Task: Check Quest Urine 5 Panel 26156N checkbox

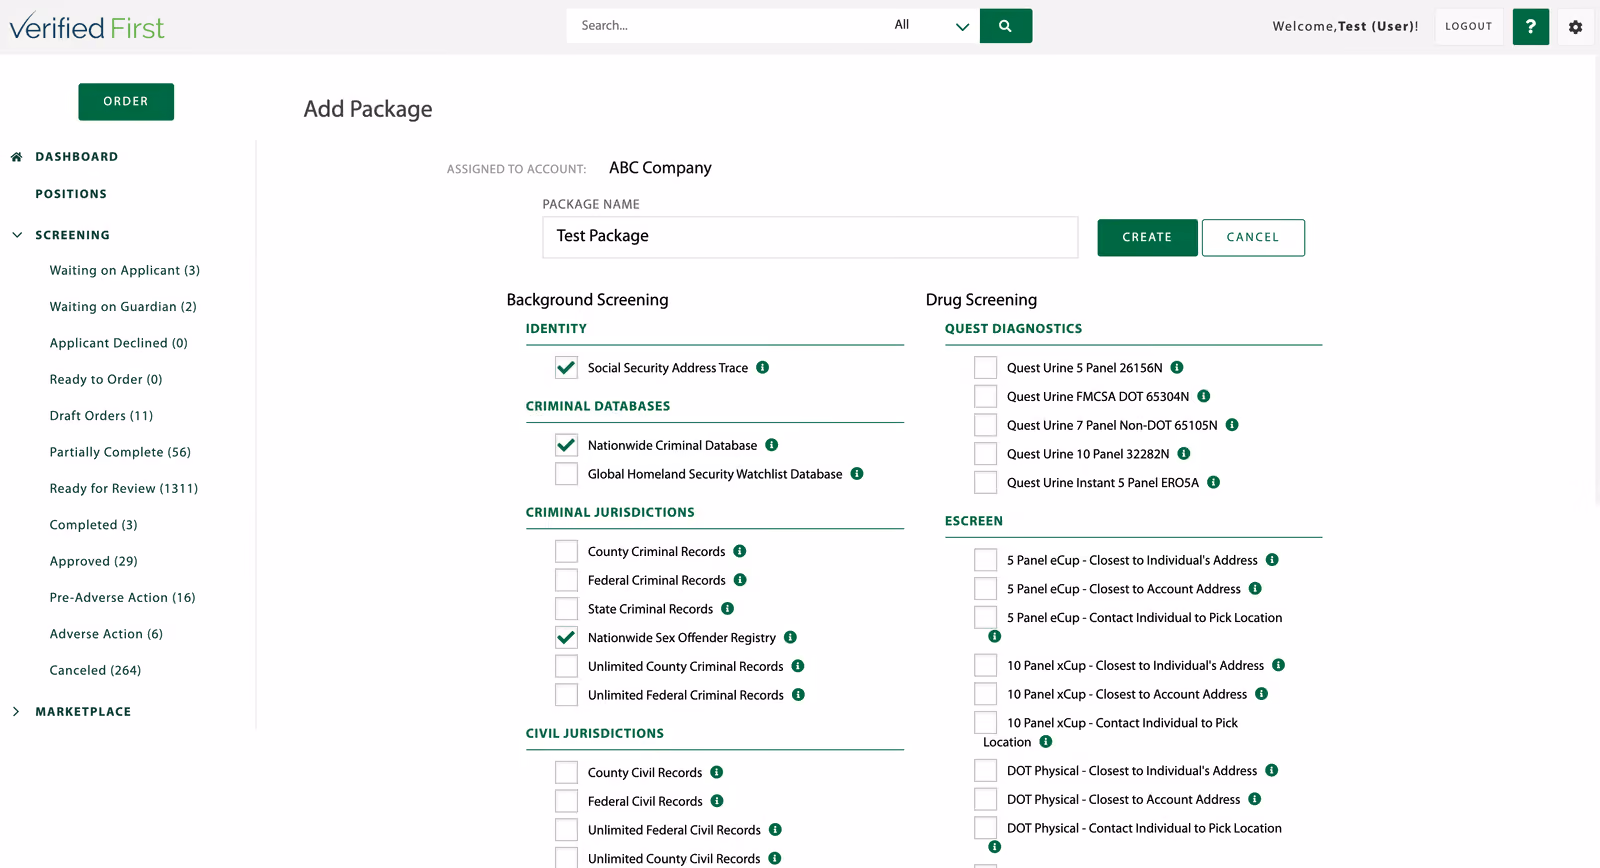Action: point(985,368)
